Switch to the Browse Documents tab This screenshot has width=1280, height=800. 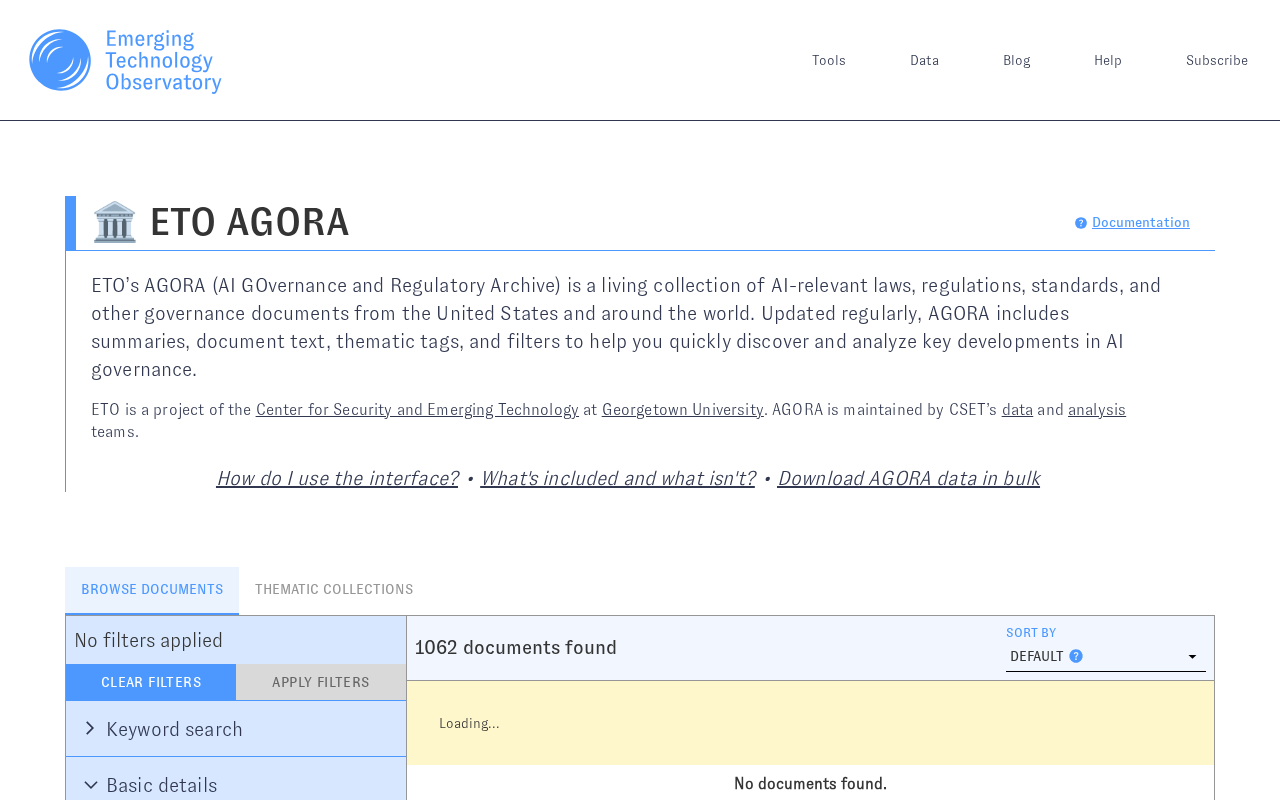(152, 590)
